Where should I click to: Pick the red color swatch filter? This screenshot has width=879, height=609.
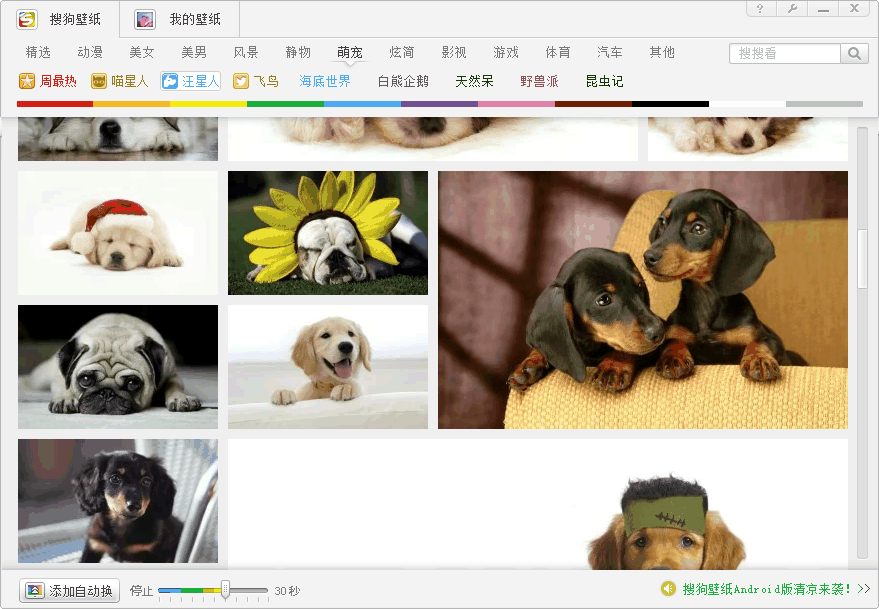pyautogui.click(x=55, y=104)
